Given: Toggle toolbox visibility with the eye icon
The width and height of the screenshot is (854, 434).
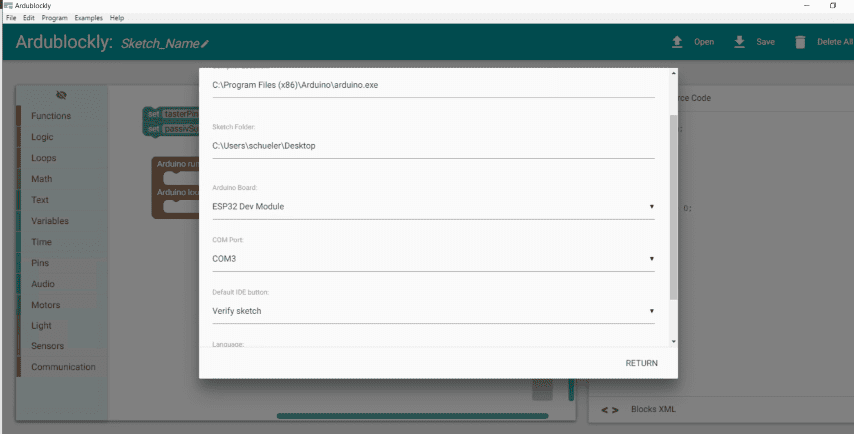Looking at the screenshot, I should (62, 95).
